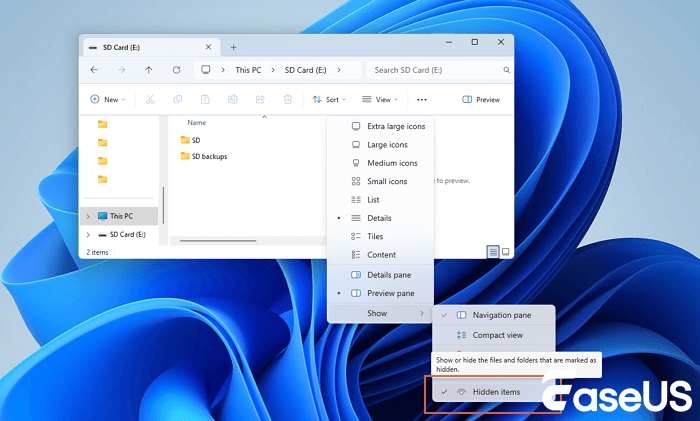The width and height of the screenshot is (700, 421).
Task: Enable the Details pane option
Action: [x=388, y=274]
